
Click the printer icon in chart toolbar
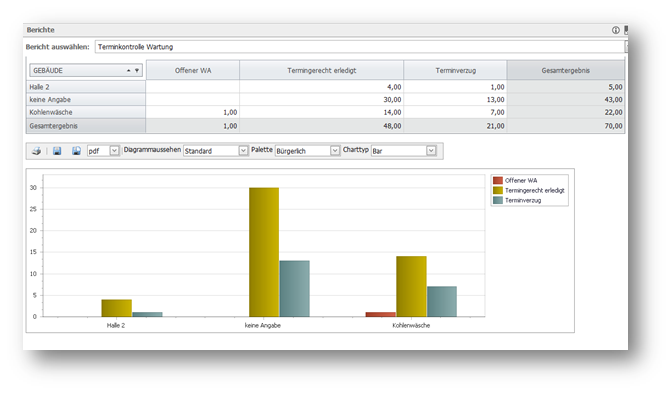[x=36, y=151]
